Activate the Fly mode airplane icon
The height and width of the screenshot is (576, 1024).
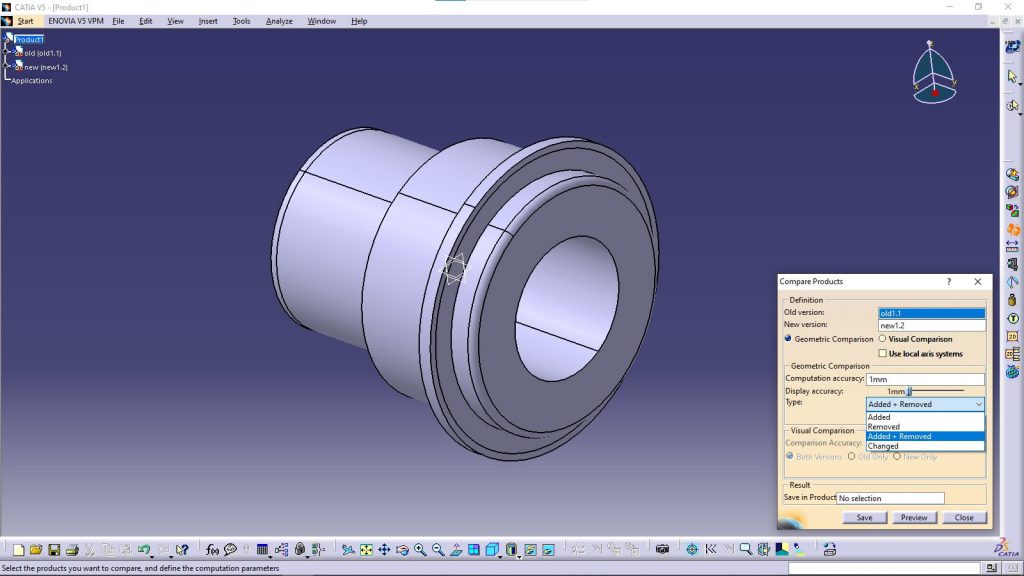[348, 550]
